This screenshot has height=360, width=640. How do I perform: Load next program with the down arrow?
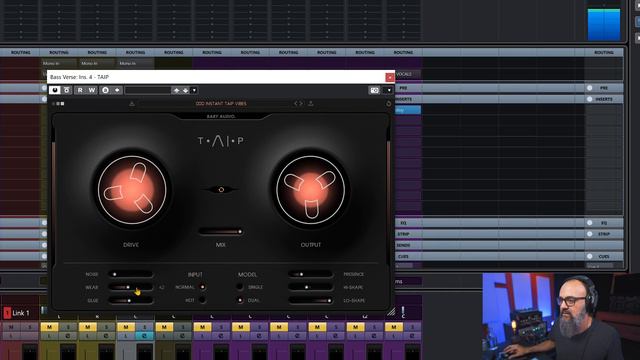coord(185,90)
